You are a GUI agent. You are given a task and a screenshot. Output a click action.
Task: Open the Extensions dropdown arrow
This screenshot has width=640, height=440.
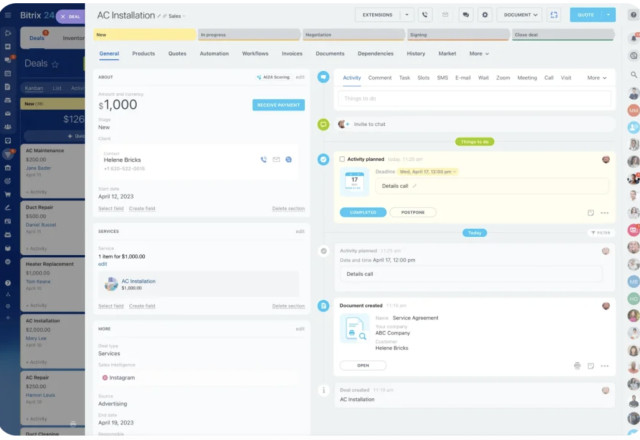(x=406, y=15)
